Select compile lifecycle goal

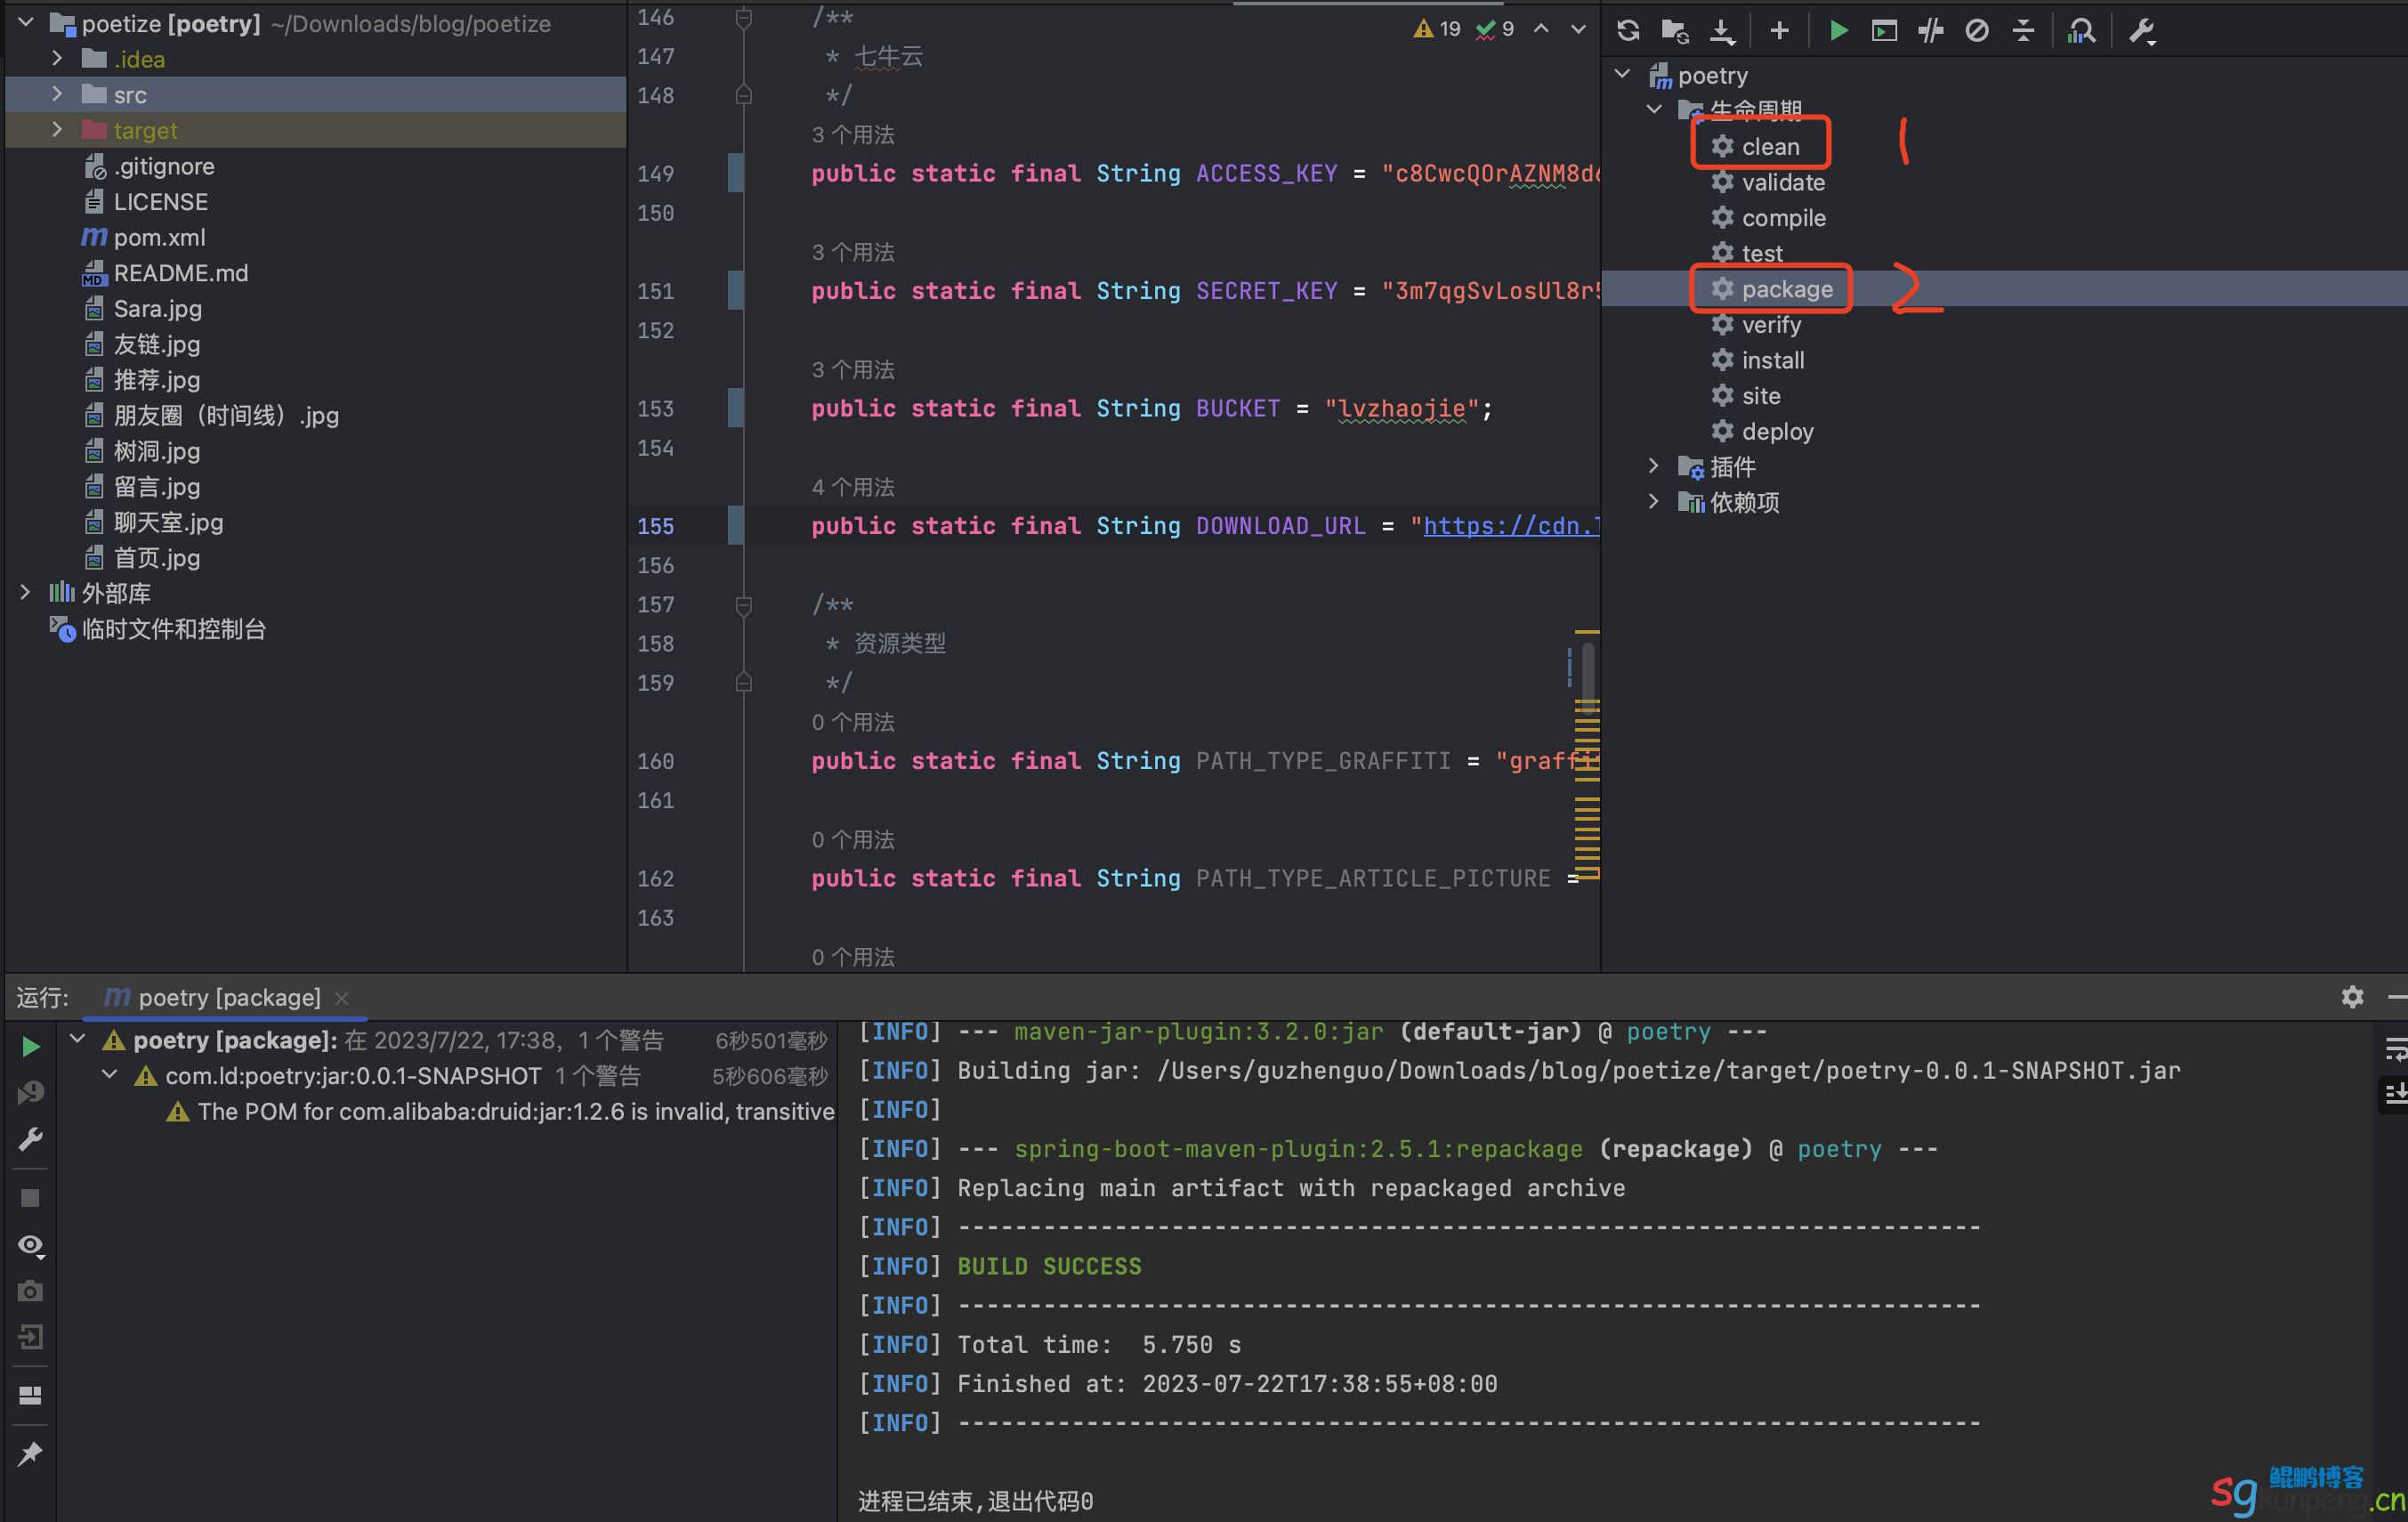pyautogui.click(x=1783, y=217)
